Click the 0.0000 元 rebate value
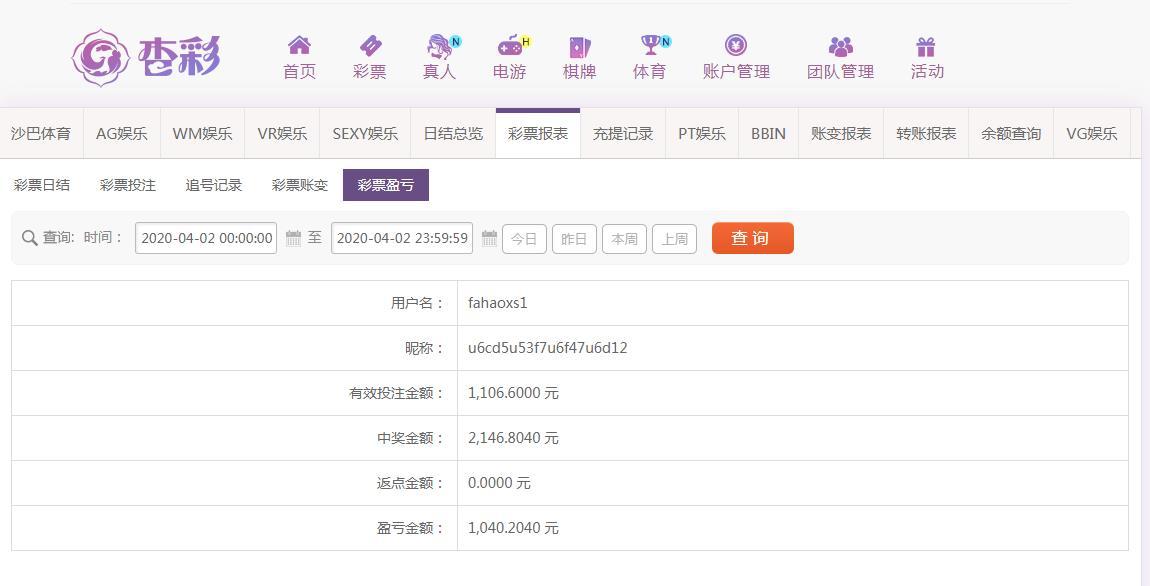 pyautogui.click(x=499, y=483)
